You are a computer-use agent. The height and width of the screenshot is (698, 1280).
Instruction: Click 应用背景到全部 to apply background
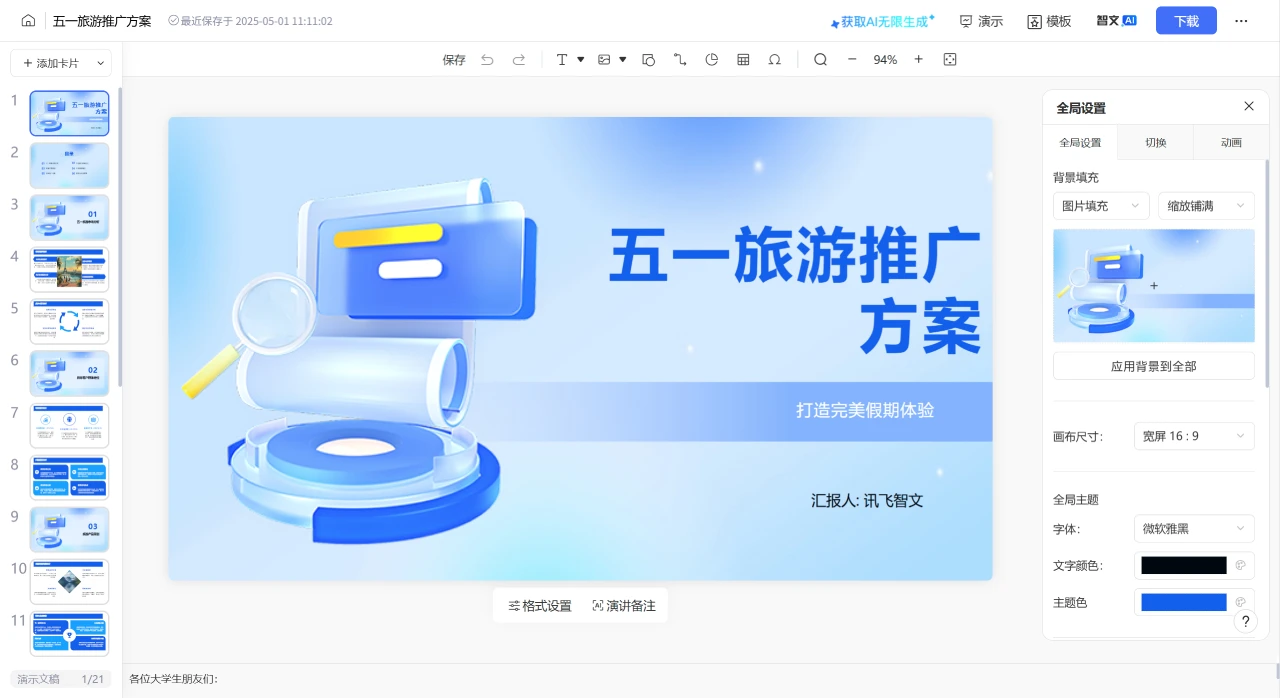click(x=1153, y=366)
